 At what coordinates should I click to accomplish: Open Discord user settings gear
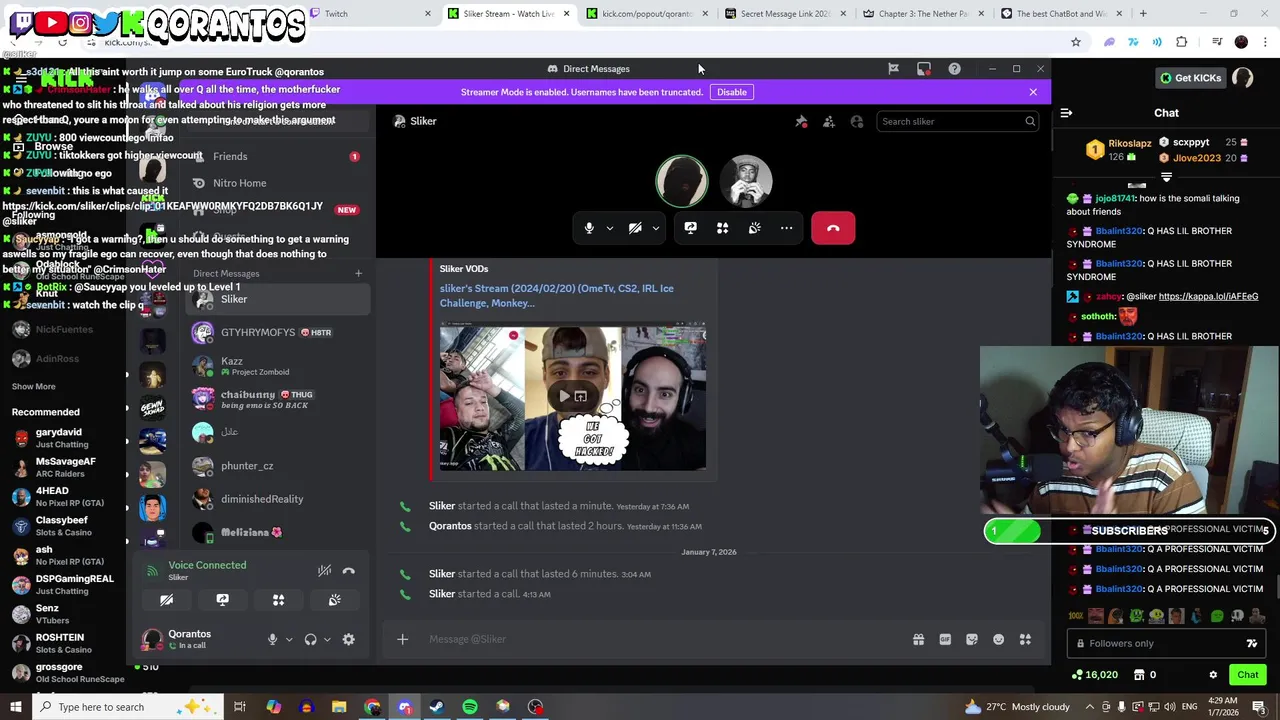[x=349, y=639]
